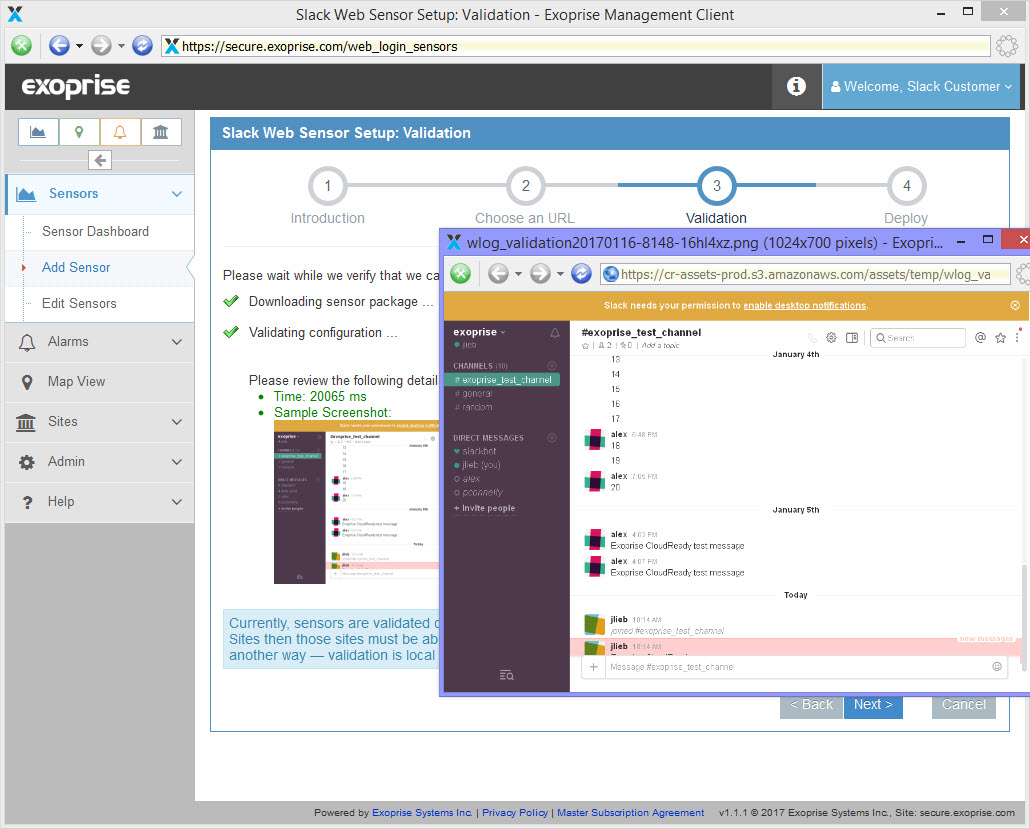The height and width of the screenshot is (829, 1030).
Task: Click the forward arrow in main browser toolbar
Action: coord(101,45)
